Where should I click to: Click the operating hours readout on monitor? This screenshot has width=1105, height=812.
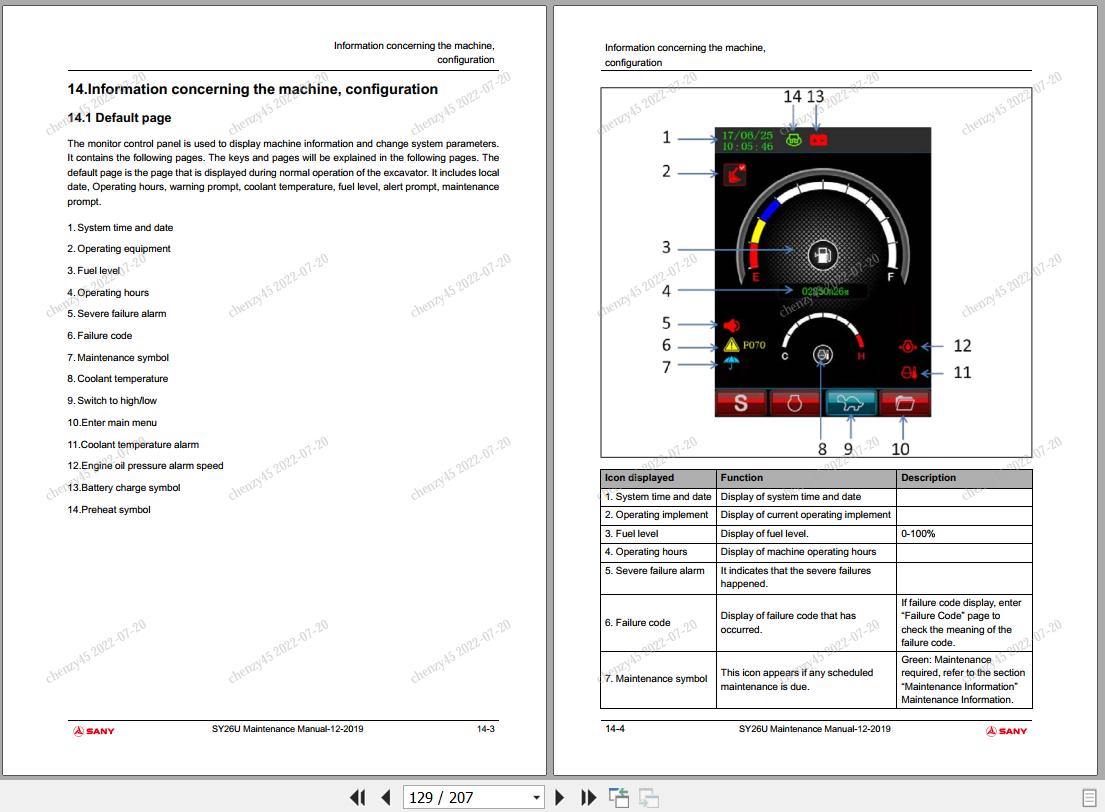pyautogui.click(x=825, y=291)
